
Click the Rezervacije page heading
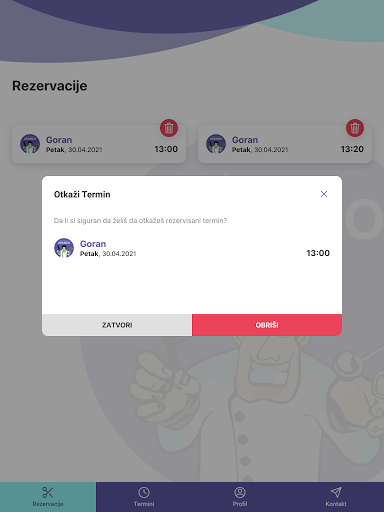coord(50,86)
